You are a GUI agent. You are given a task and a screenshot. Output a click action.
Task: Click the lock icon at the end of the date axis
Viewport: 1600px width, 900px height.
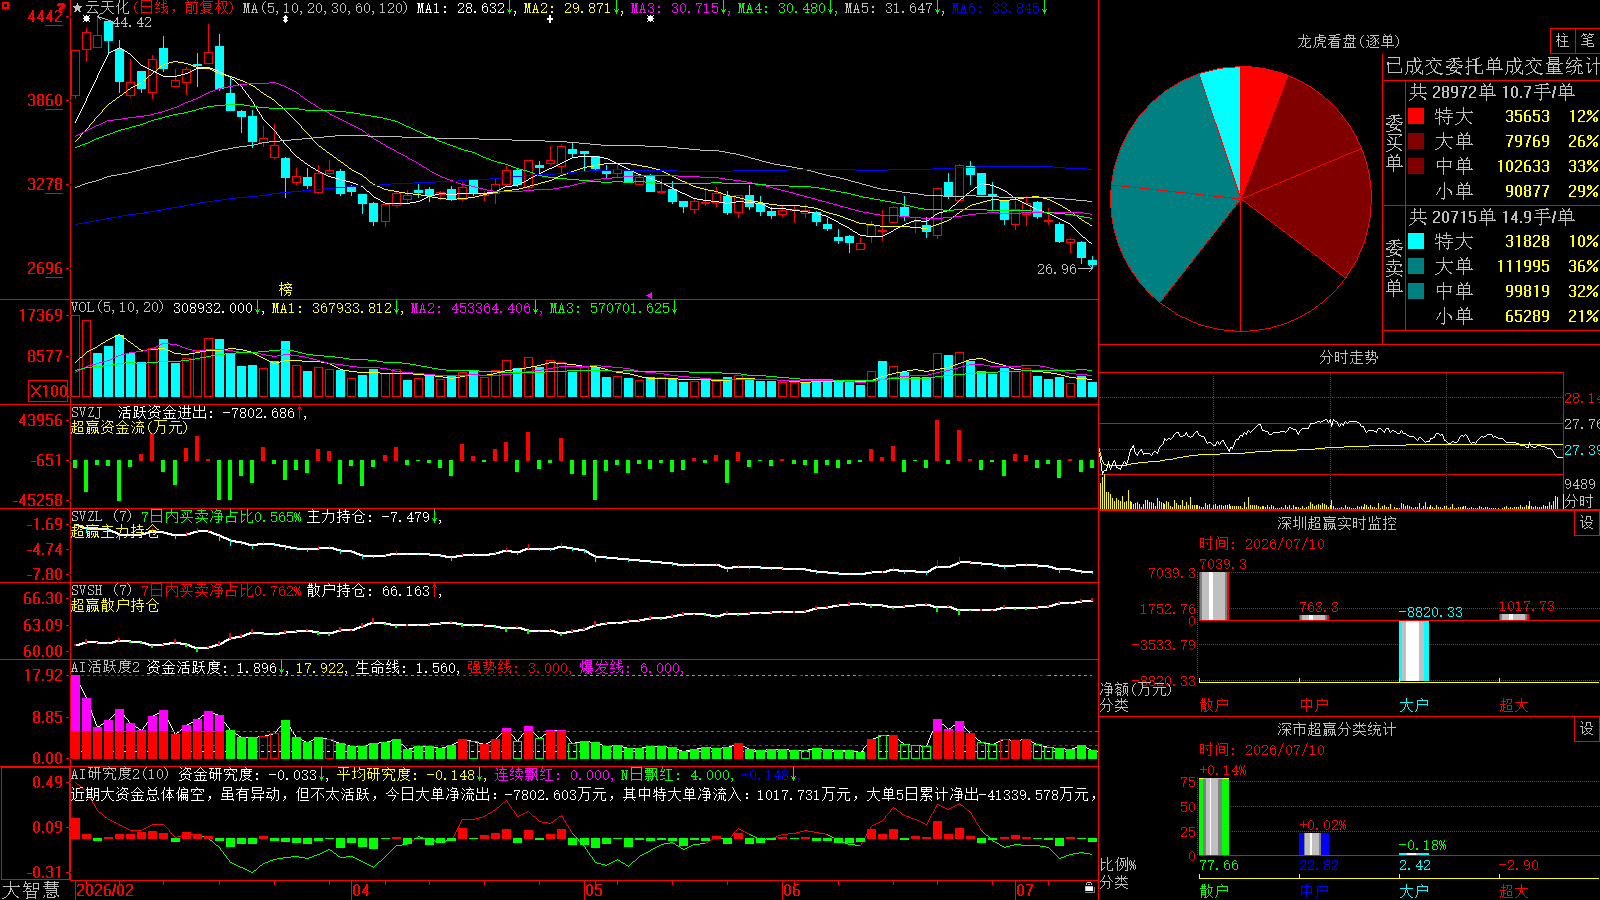1089,888
